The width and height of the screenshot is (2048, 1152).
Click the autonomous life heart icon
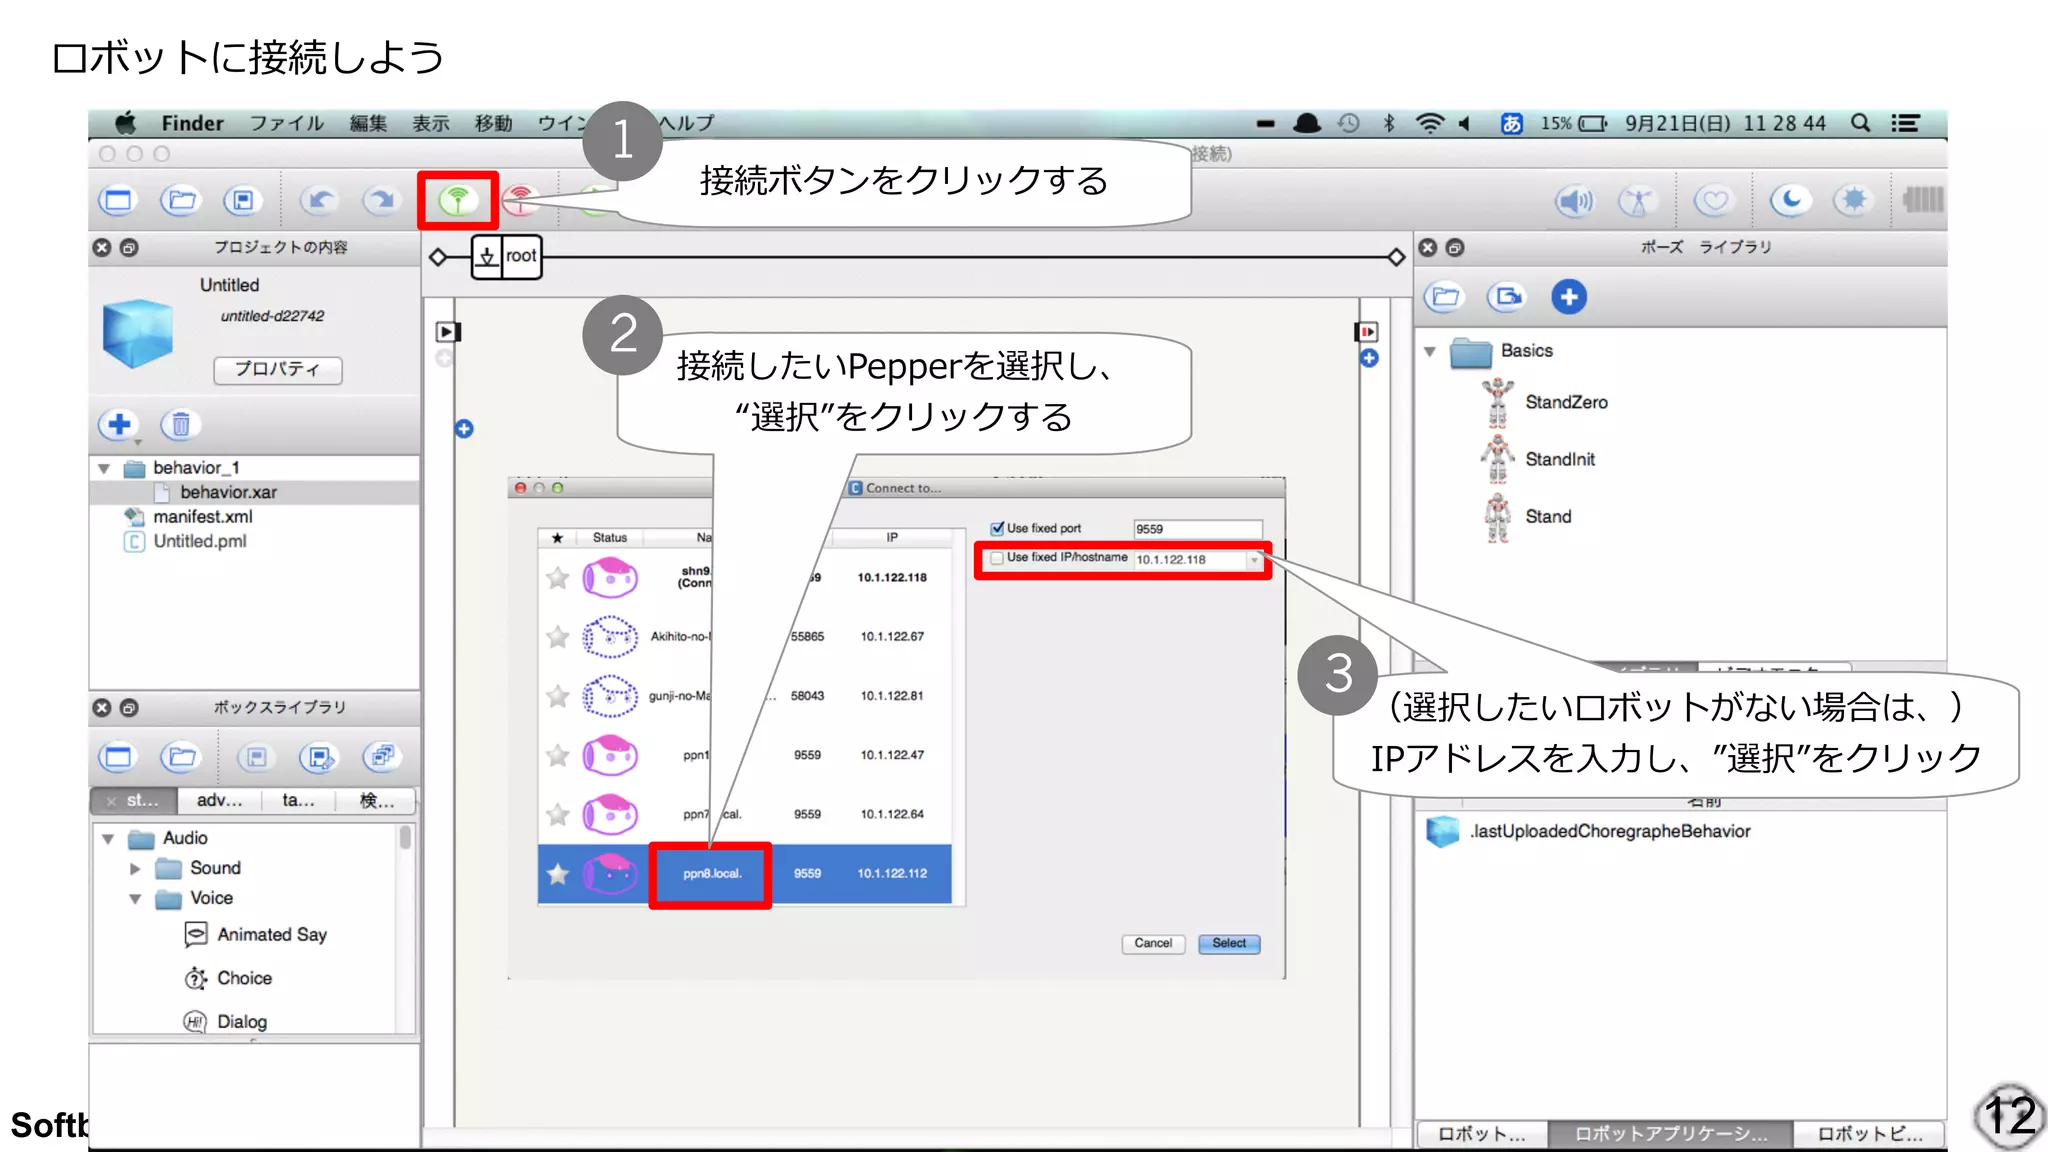(x=1714, y=201)
